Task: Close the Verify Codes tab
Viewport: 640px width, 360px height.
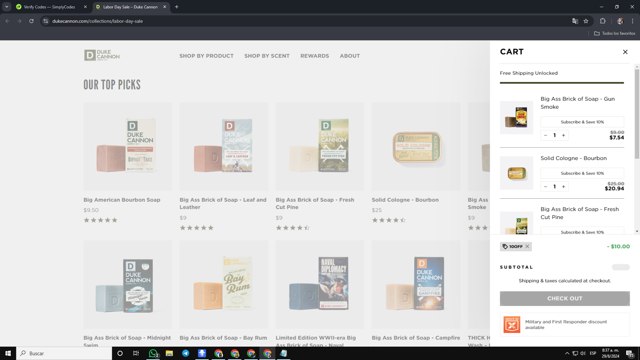Action: click(x=85, y=7)
